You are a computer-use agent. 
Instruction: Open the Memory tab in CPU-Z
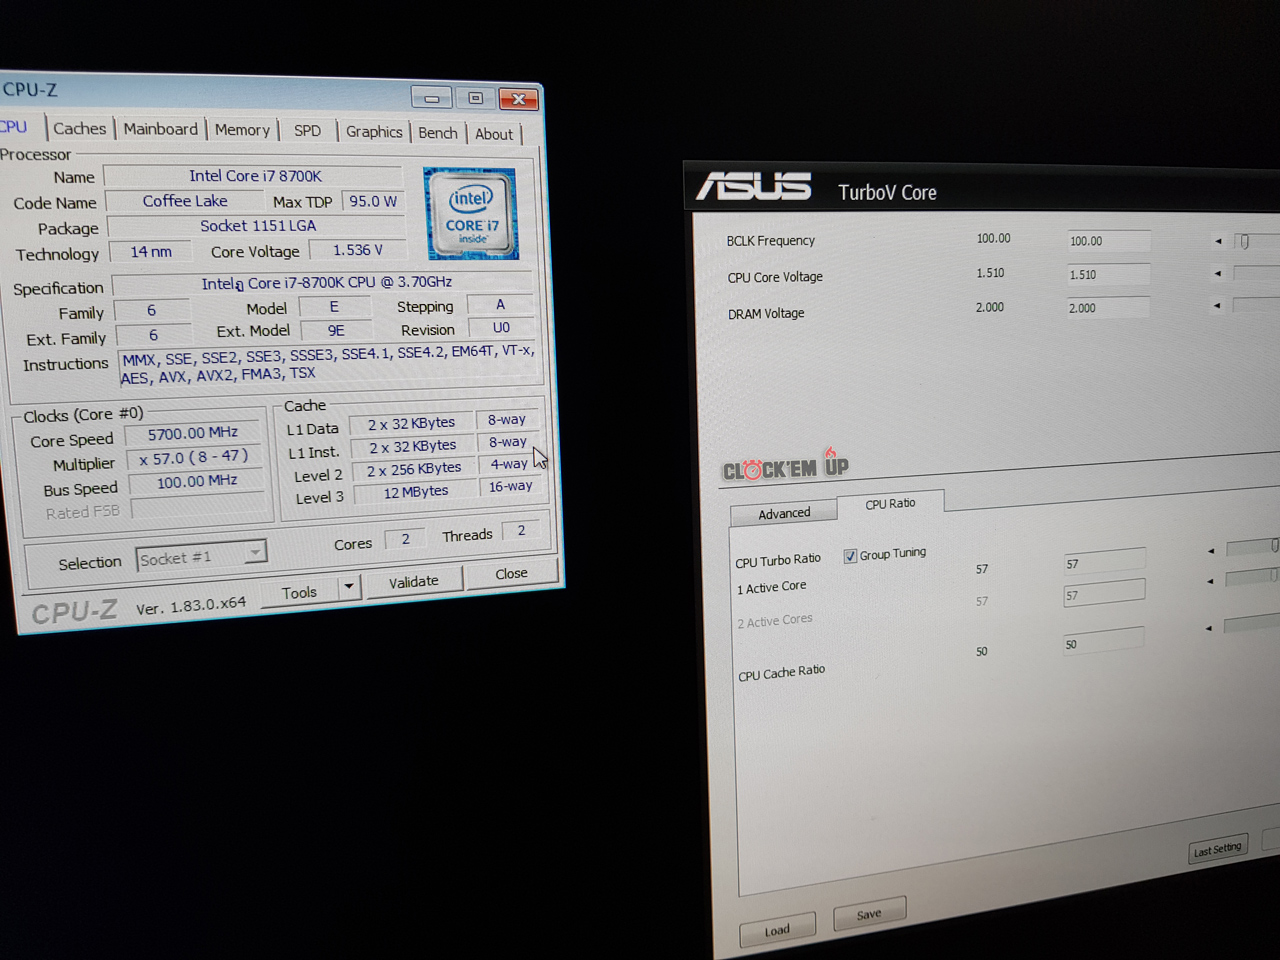tap(242, 130)
